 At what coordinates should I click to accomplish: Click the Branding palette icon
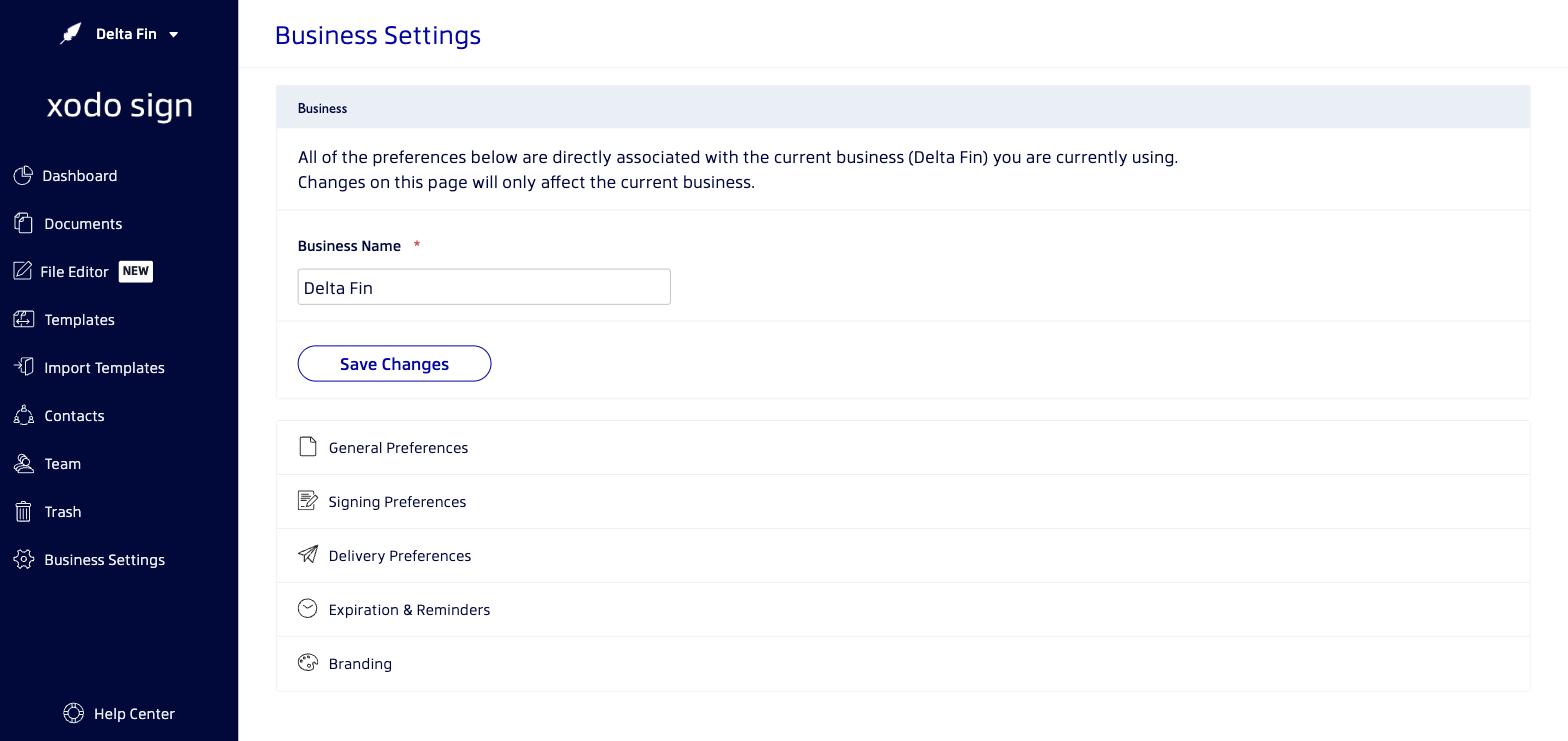point(308,663)
